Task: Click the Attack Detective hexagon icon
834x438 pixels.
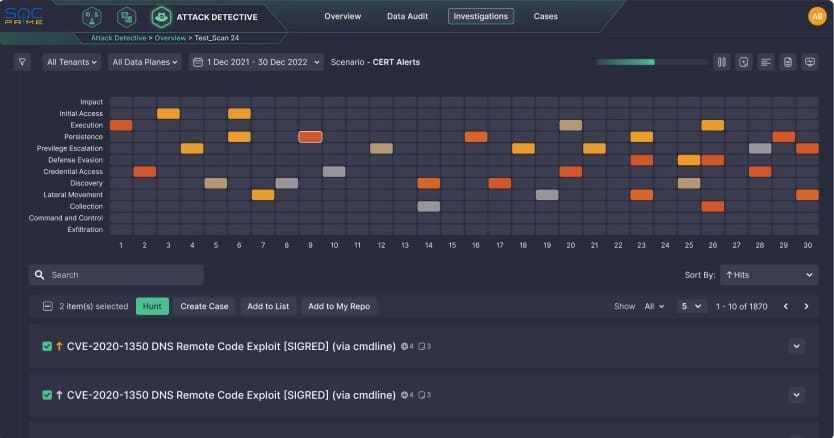Action: [161, 17]
